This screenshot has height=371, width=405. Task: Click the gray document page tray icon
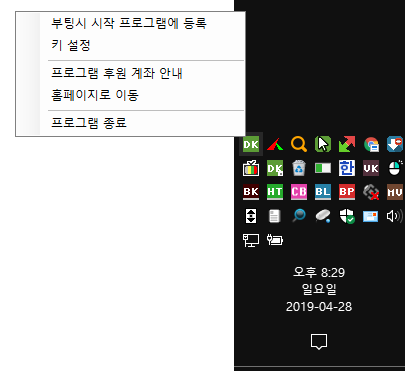click(275, 216)
